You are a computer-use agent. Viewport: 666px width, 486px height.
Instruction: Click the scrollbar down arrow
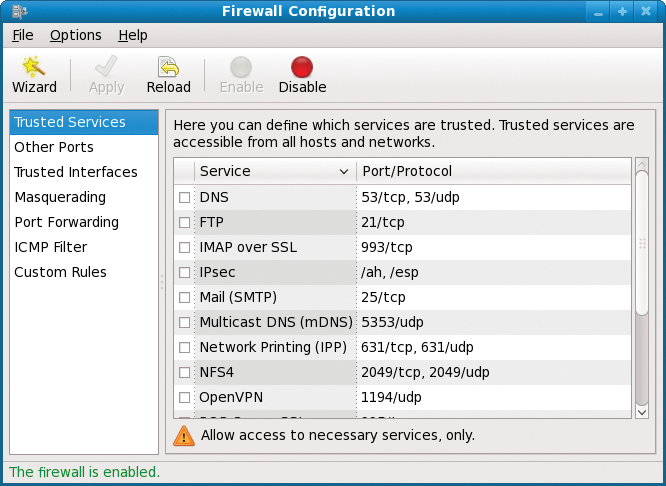pyautogui.click(x=642, y=412)
